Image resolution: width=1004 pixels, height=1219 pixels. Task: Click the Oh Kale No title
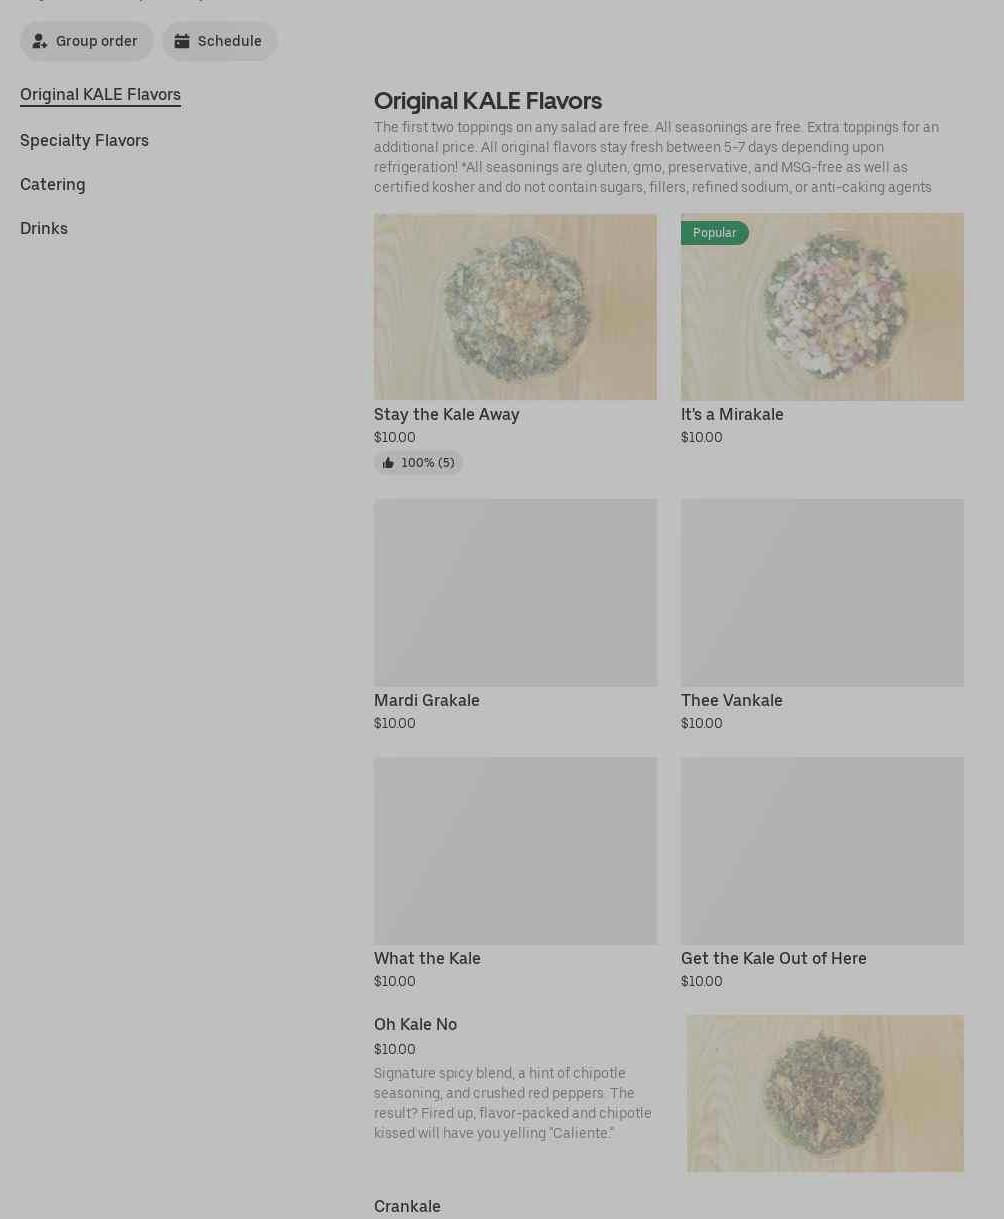415,1024
